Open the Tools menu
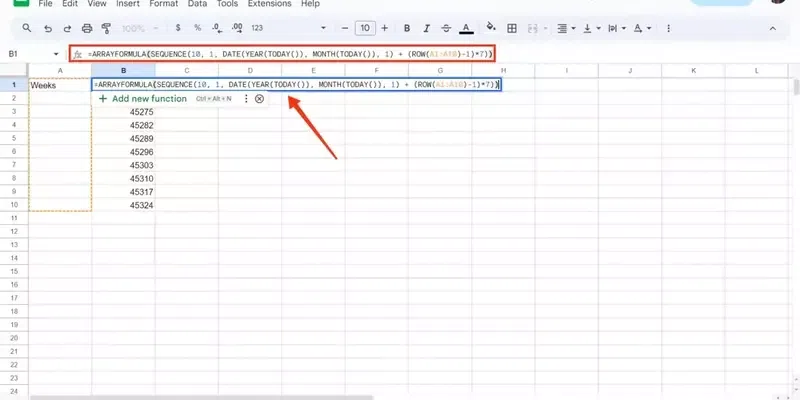The height and width of the screenshot is (400, 800). (227, 4)
